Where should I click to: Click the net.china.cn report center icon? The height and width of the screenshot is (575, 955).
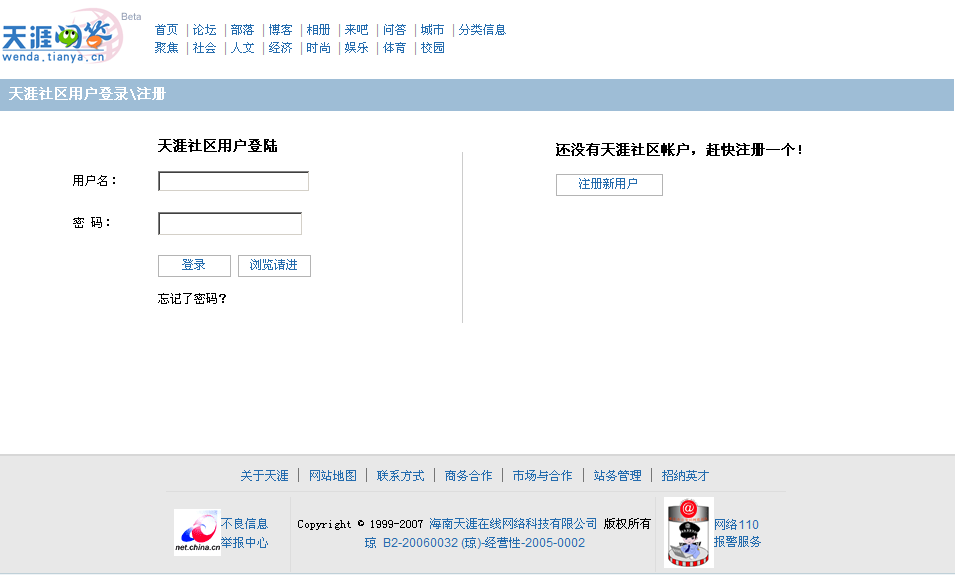pos(196,532)
